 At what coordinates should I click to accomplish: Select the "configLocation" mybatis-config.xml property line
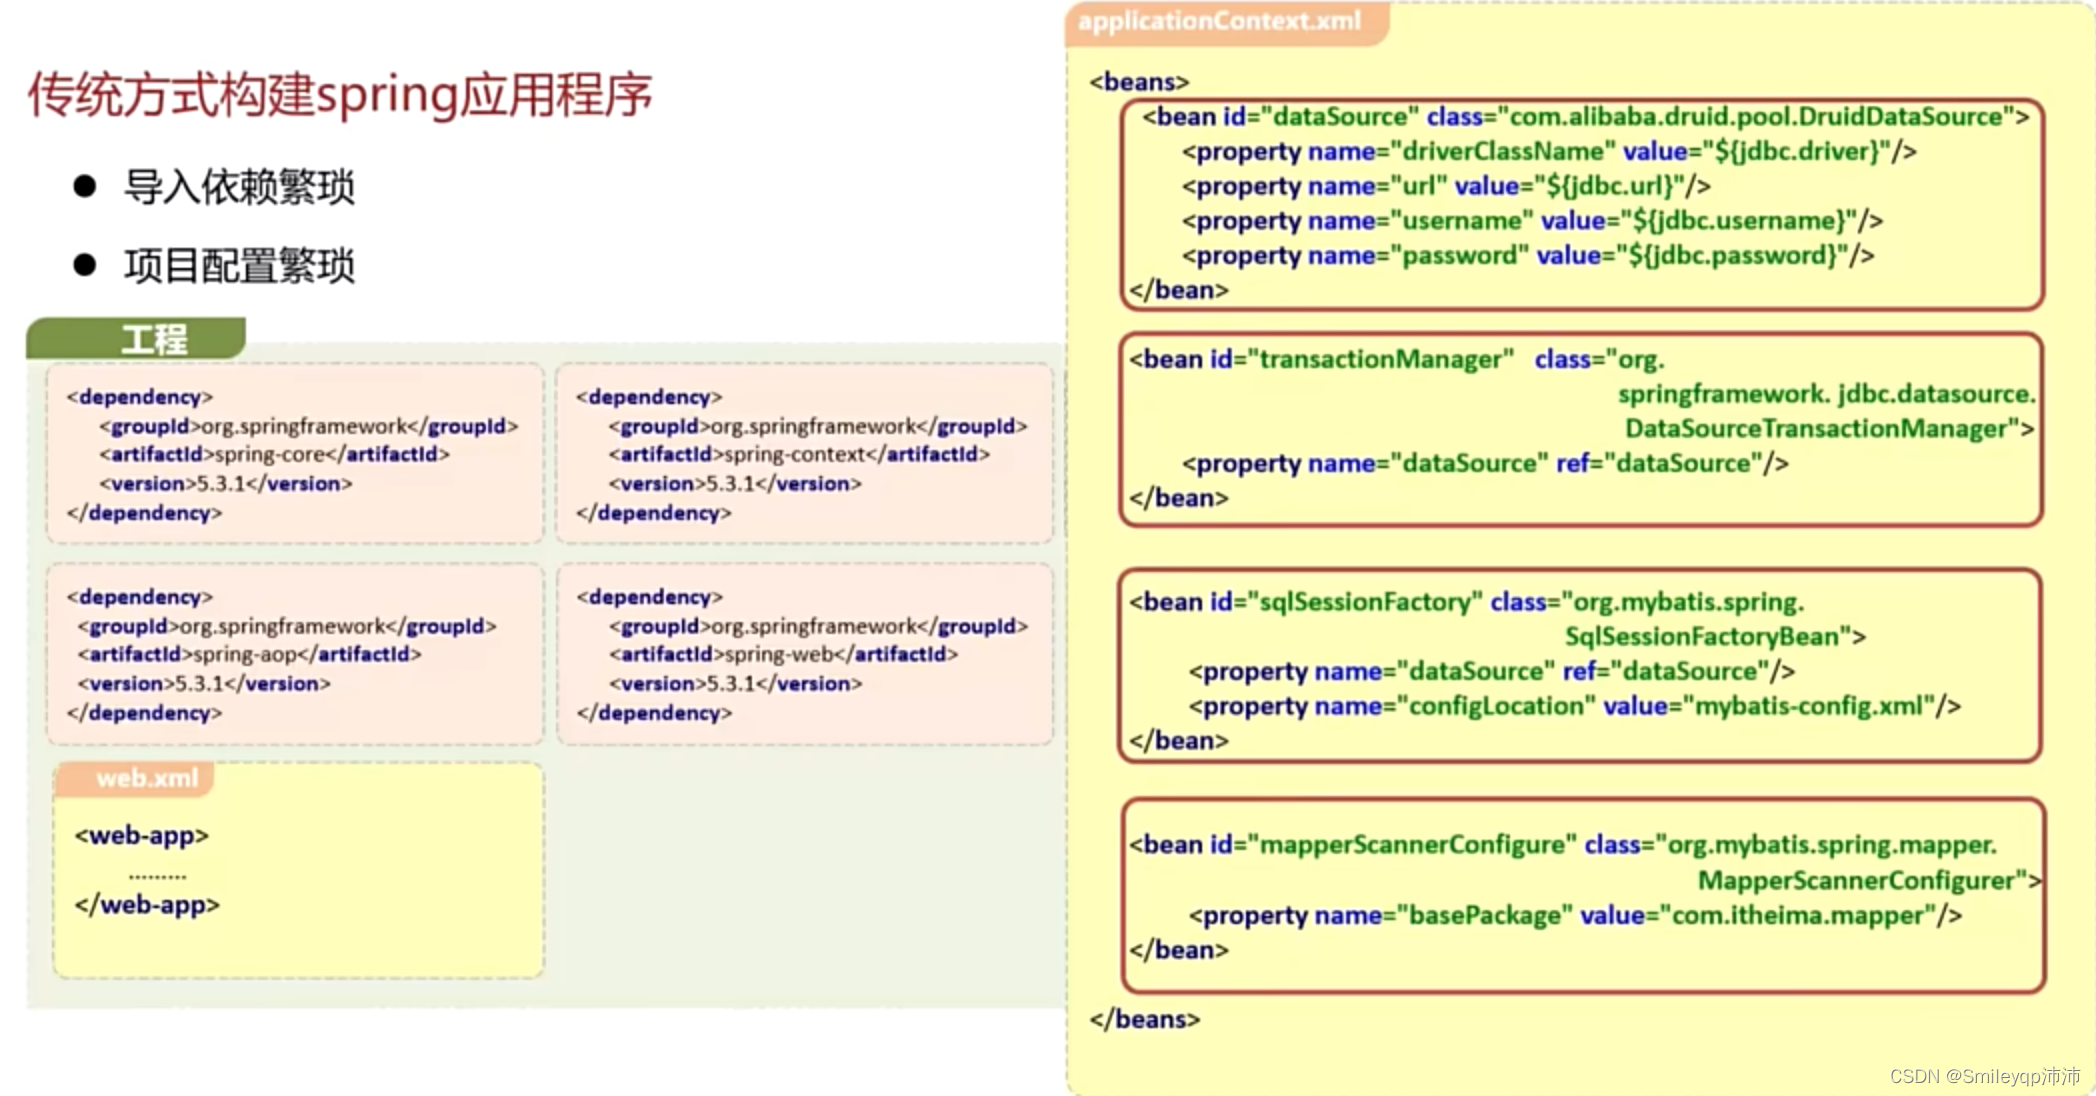pyautogui.click(x=1574, y=707)
